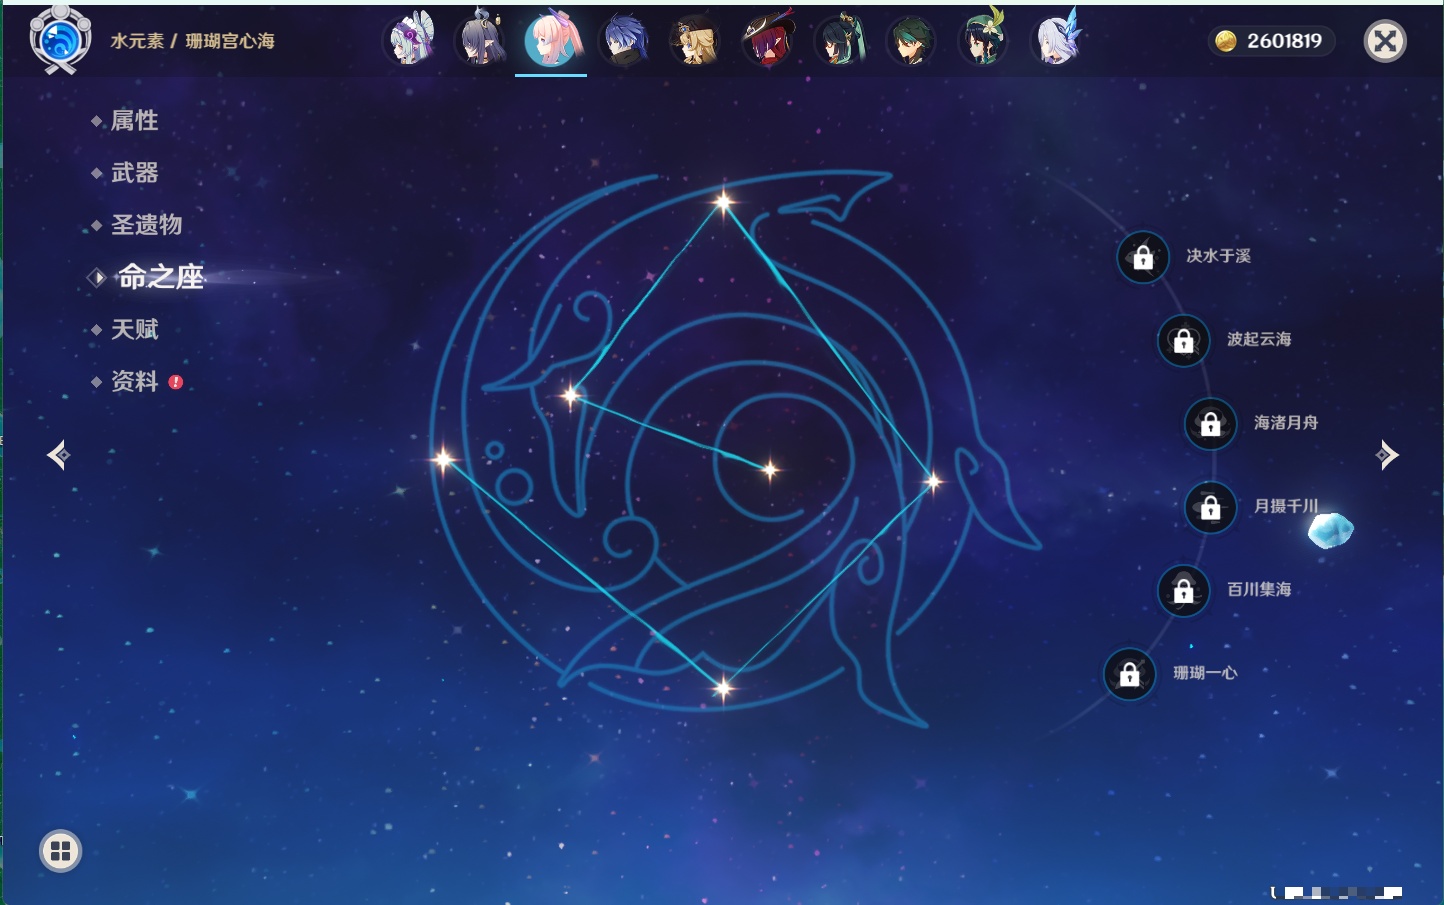The width and height of the screenshot is (1444, 905).
Task: Click the 2601819 Mora amount
Action: 1284,41
